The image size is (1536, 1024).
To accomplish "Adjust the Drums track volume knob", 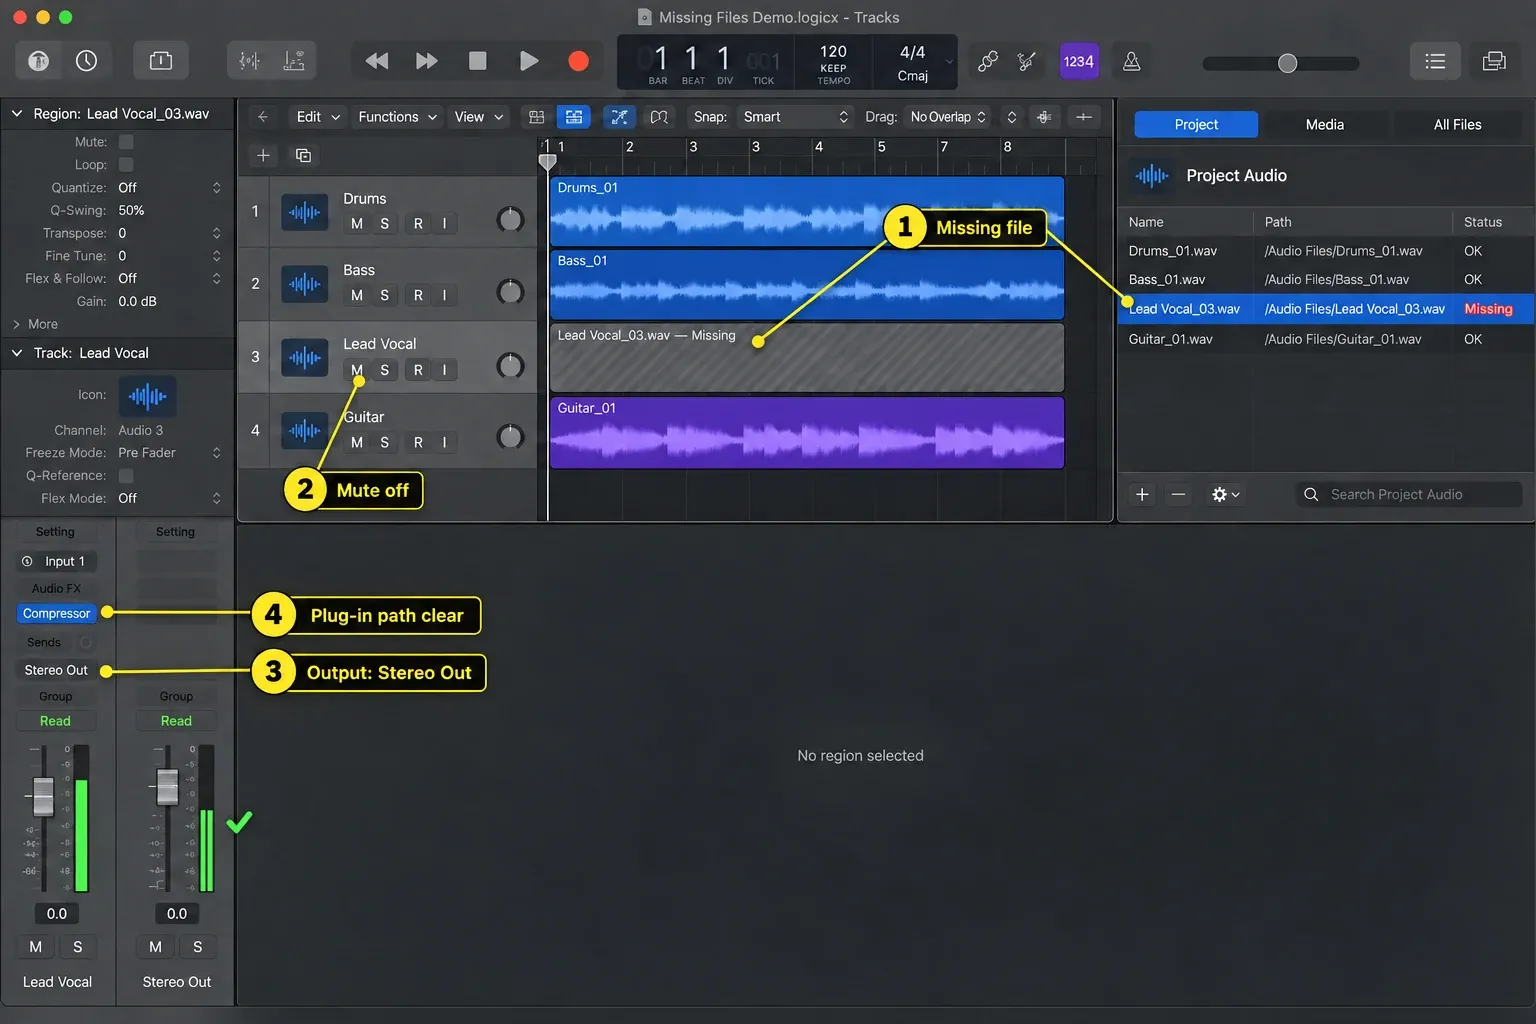I will pyautogui.click(x=510, y=218).
